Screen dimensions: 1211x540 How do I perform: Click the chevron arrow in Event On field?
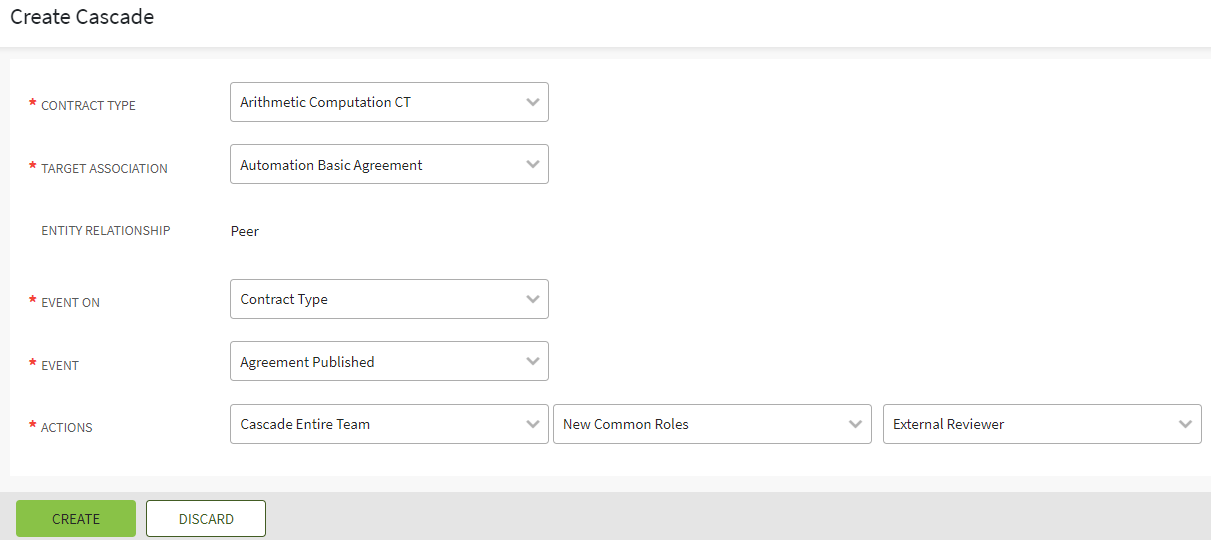pyautogui.click(x=532, y=299)
